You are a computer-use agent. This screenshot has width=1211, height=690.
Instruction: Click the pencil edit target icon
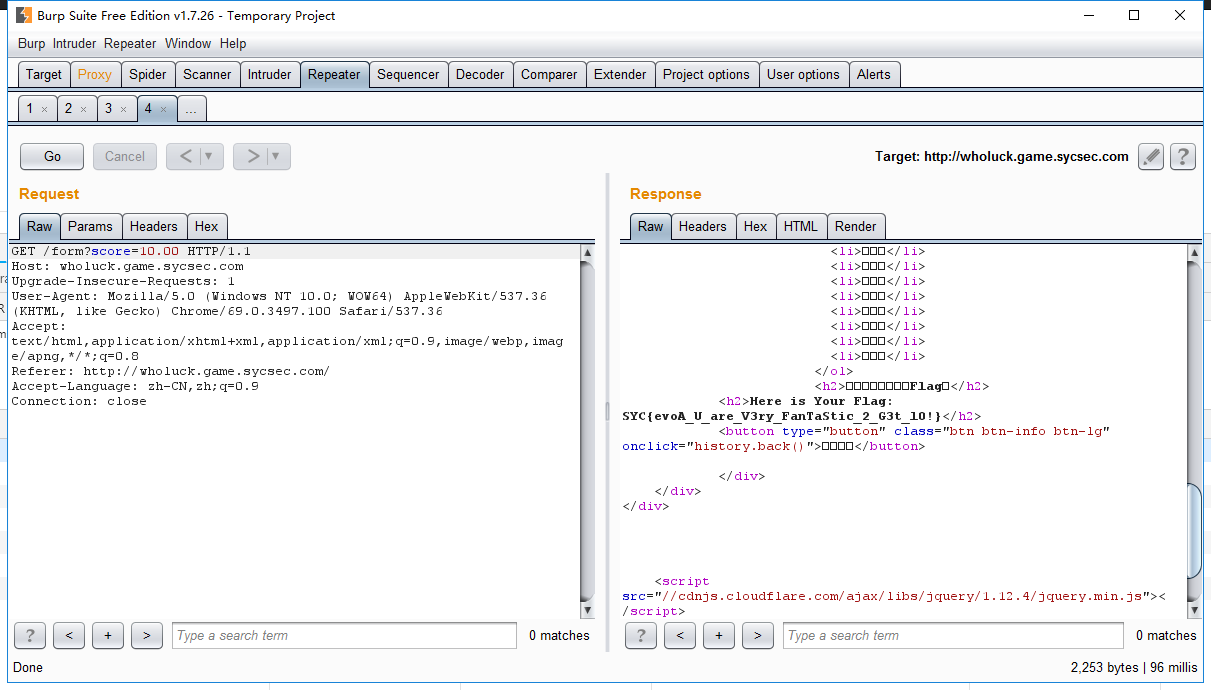tap(1151, 156)
